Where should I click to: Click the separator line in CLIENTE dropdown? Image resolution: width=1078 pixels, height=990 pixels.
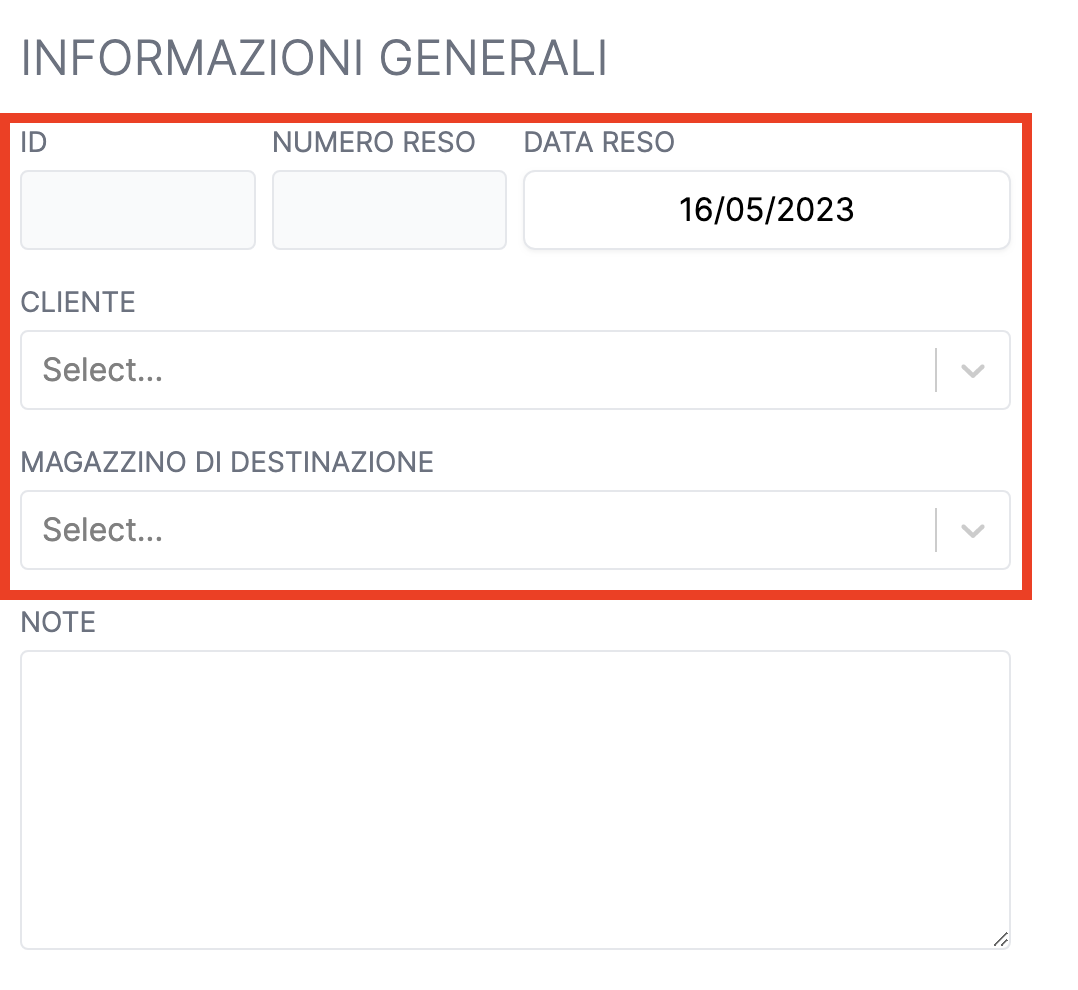click(936, 371)
